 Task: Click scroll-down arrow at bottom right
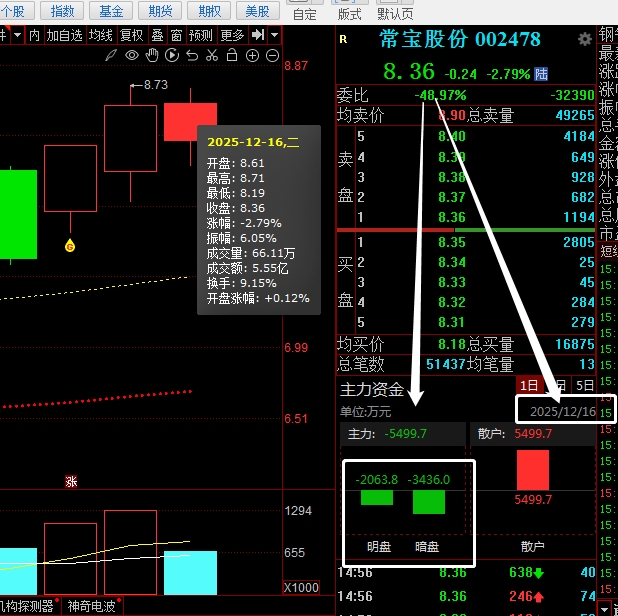click(604, 609)
